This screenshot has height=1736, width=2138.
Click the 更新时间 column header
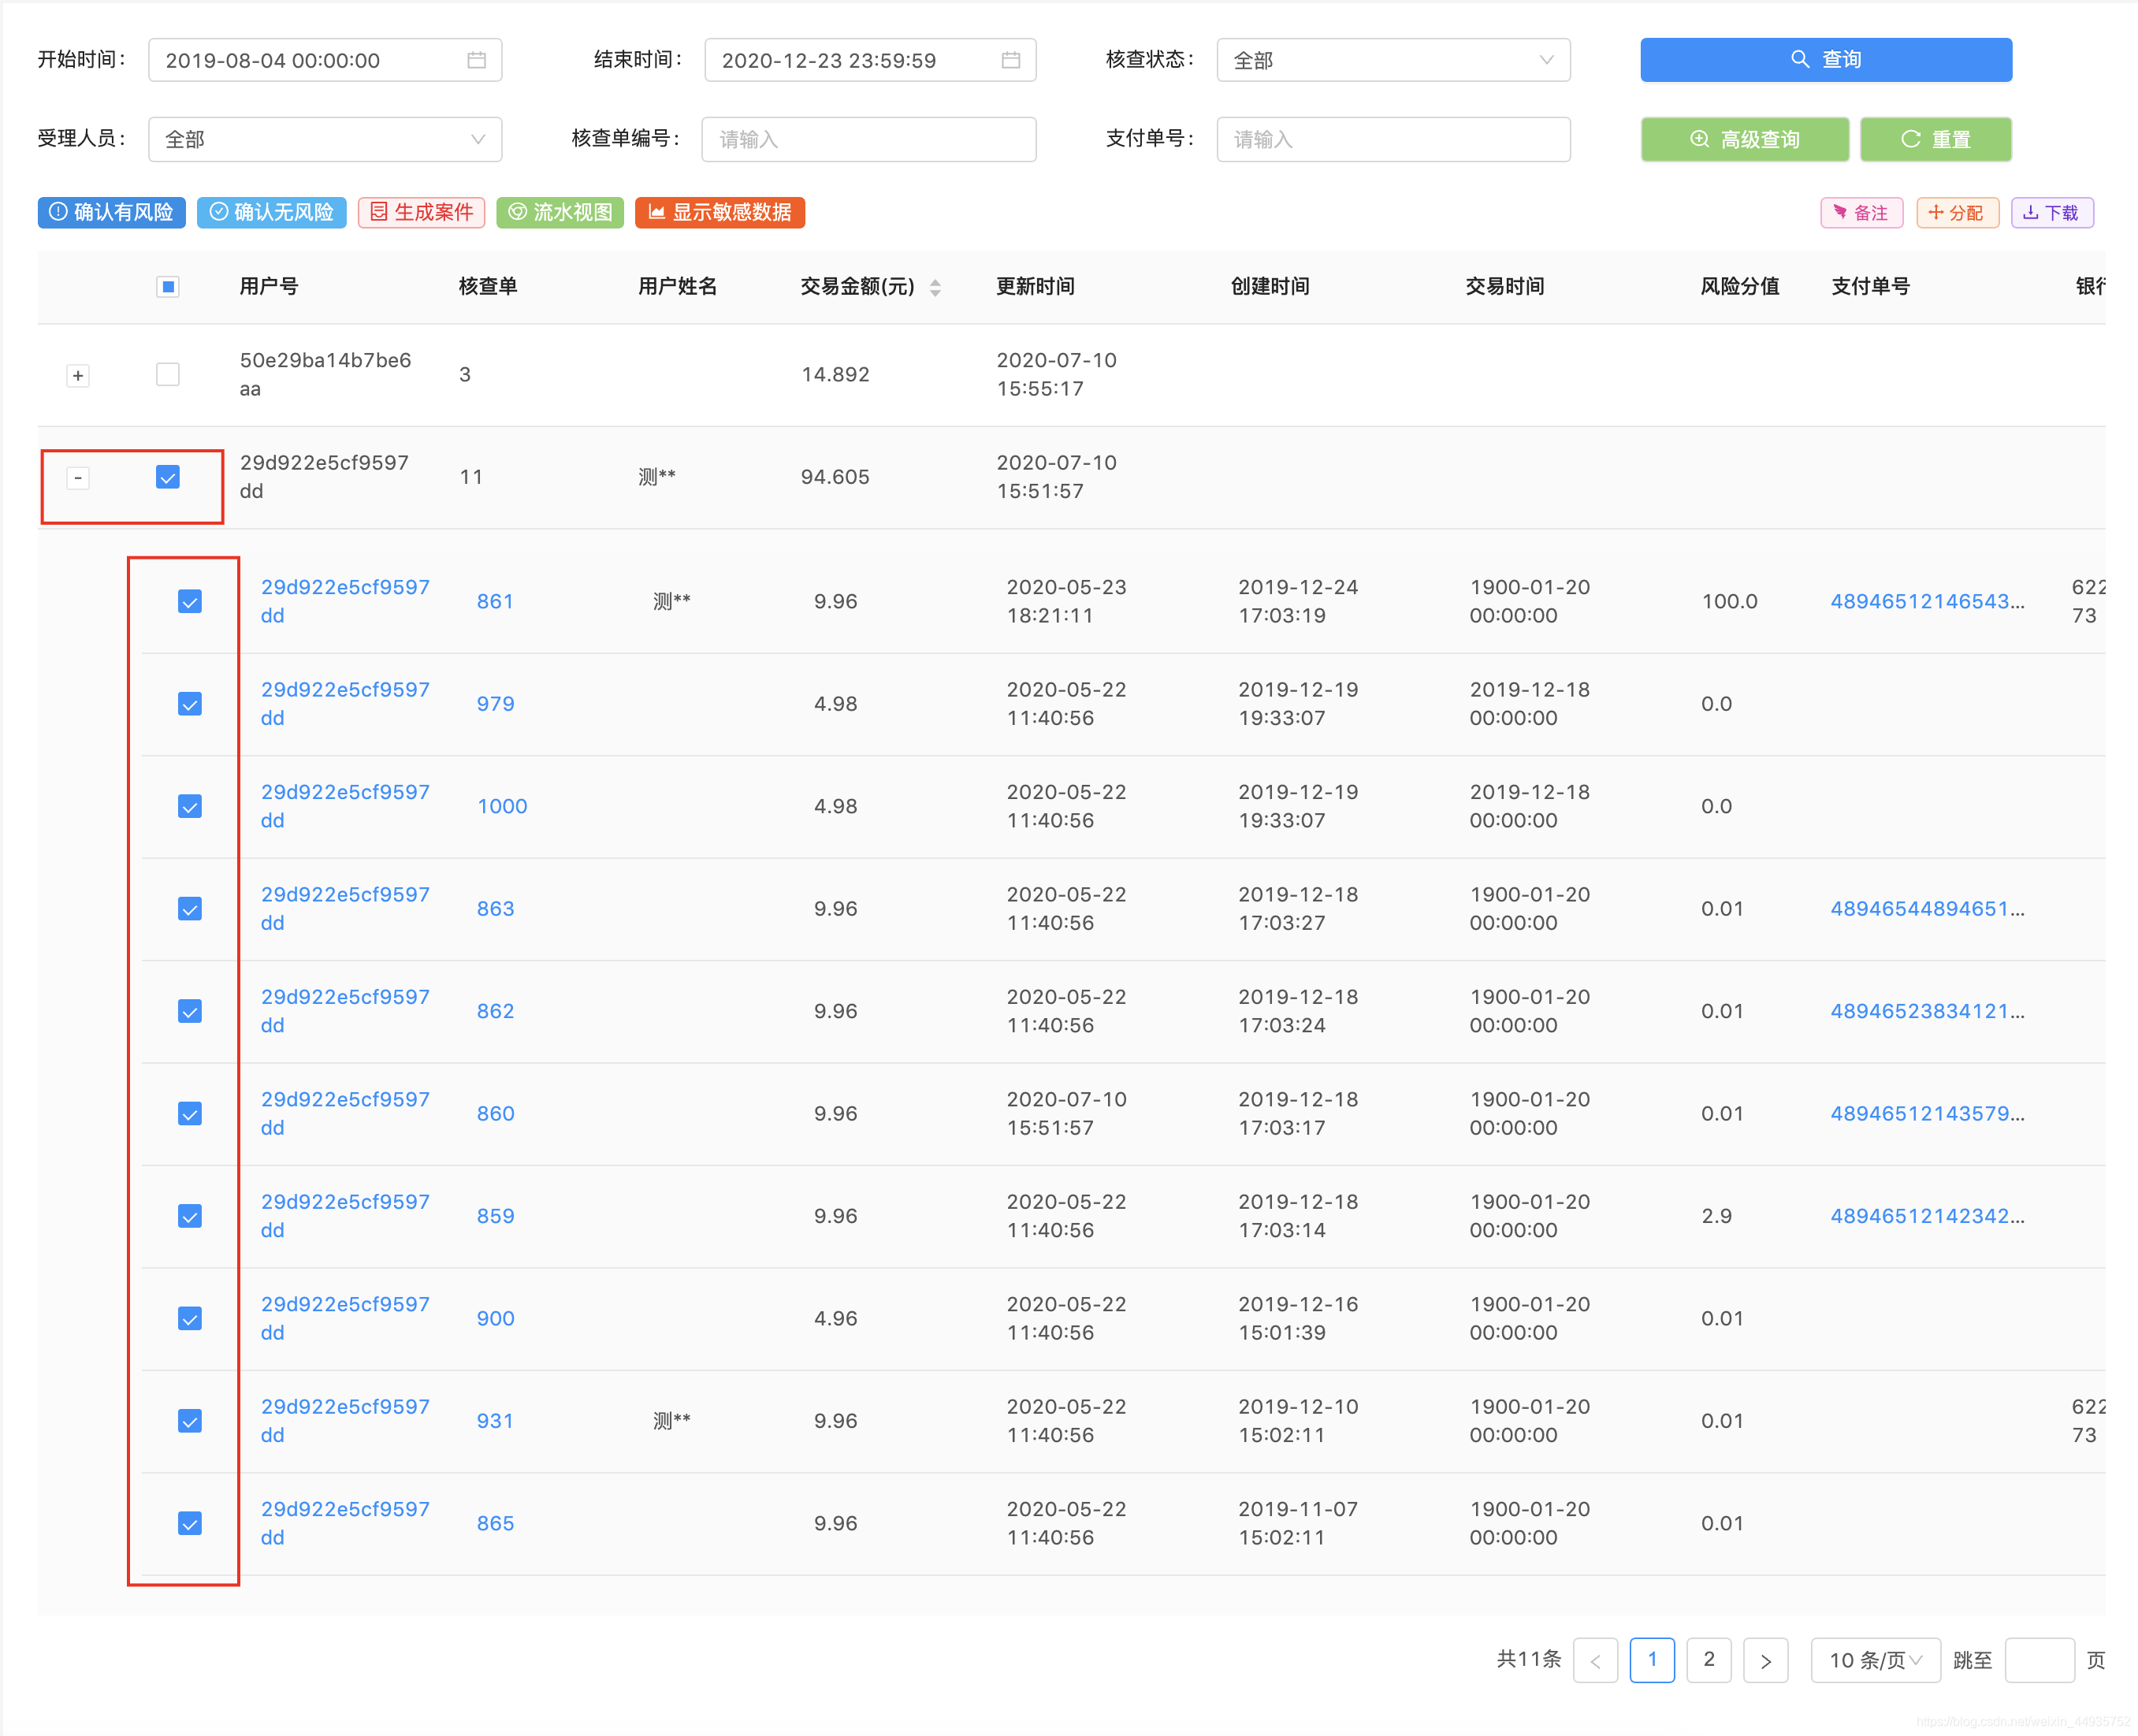[x=1035, y=287]
